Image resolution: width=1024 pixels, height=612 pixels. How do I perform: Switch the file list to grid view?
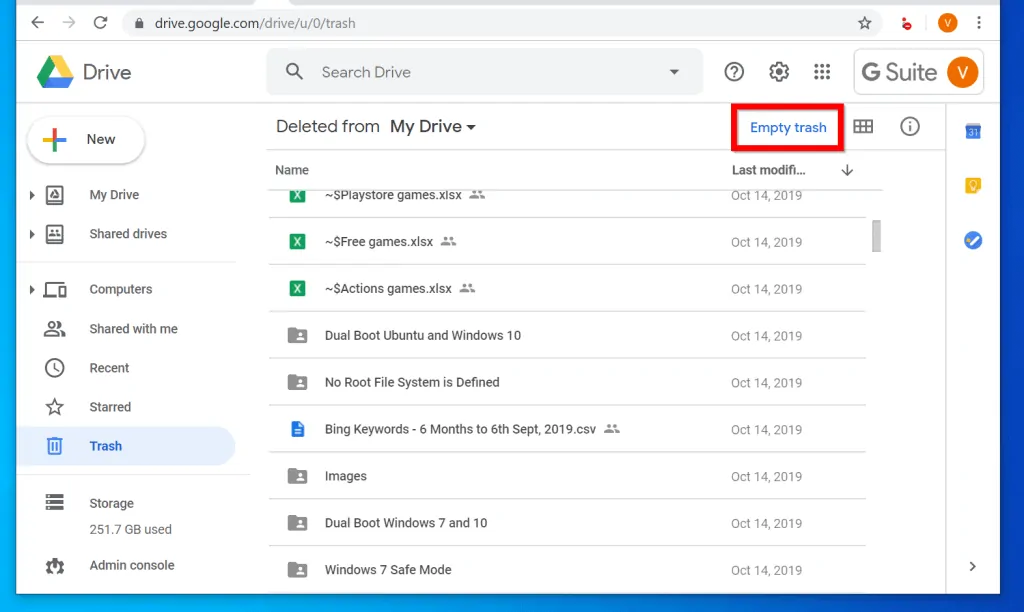pos(863,126)
